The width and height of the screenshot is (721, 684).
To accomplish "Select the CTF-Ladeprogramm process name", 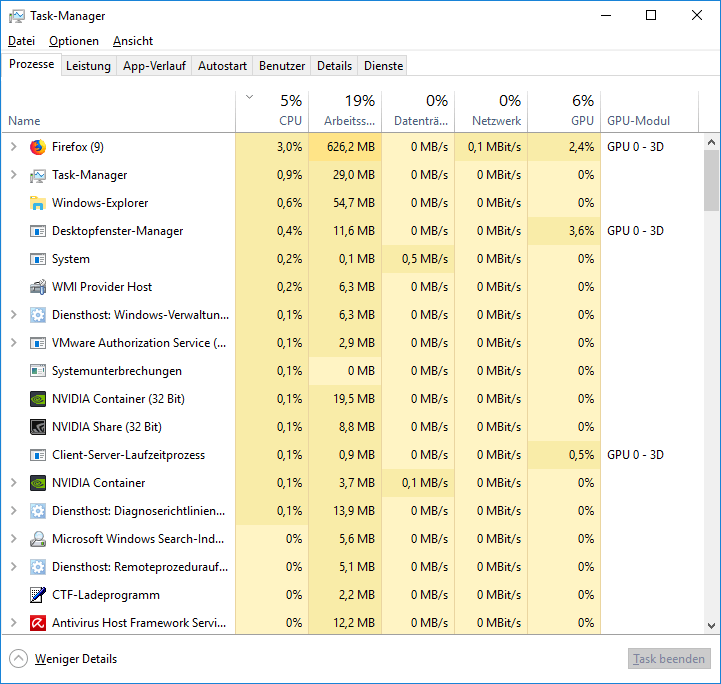I will 106,595.
